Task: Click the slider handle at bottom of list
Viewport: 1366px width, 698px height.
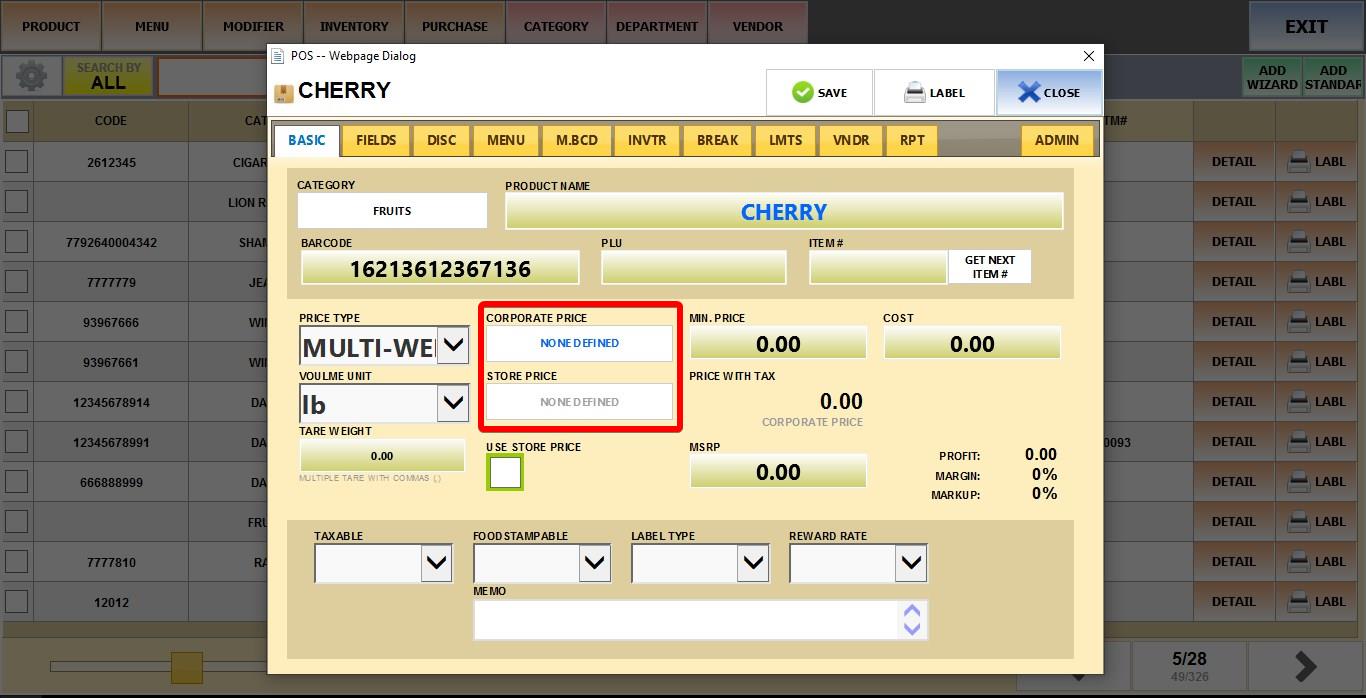Action: [x=186, y=666]
